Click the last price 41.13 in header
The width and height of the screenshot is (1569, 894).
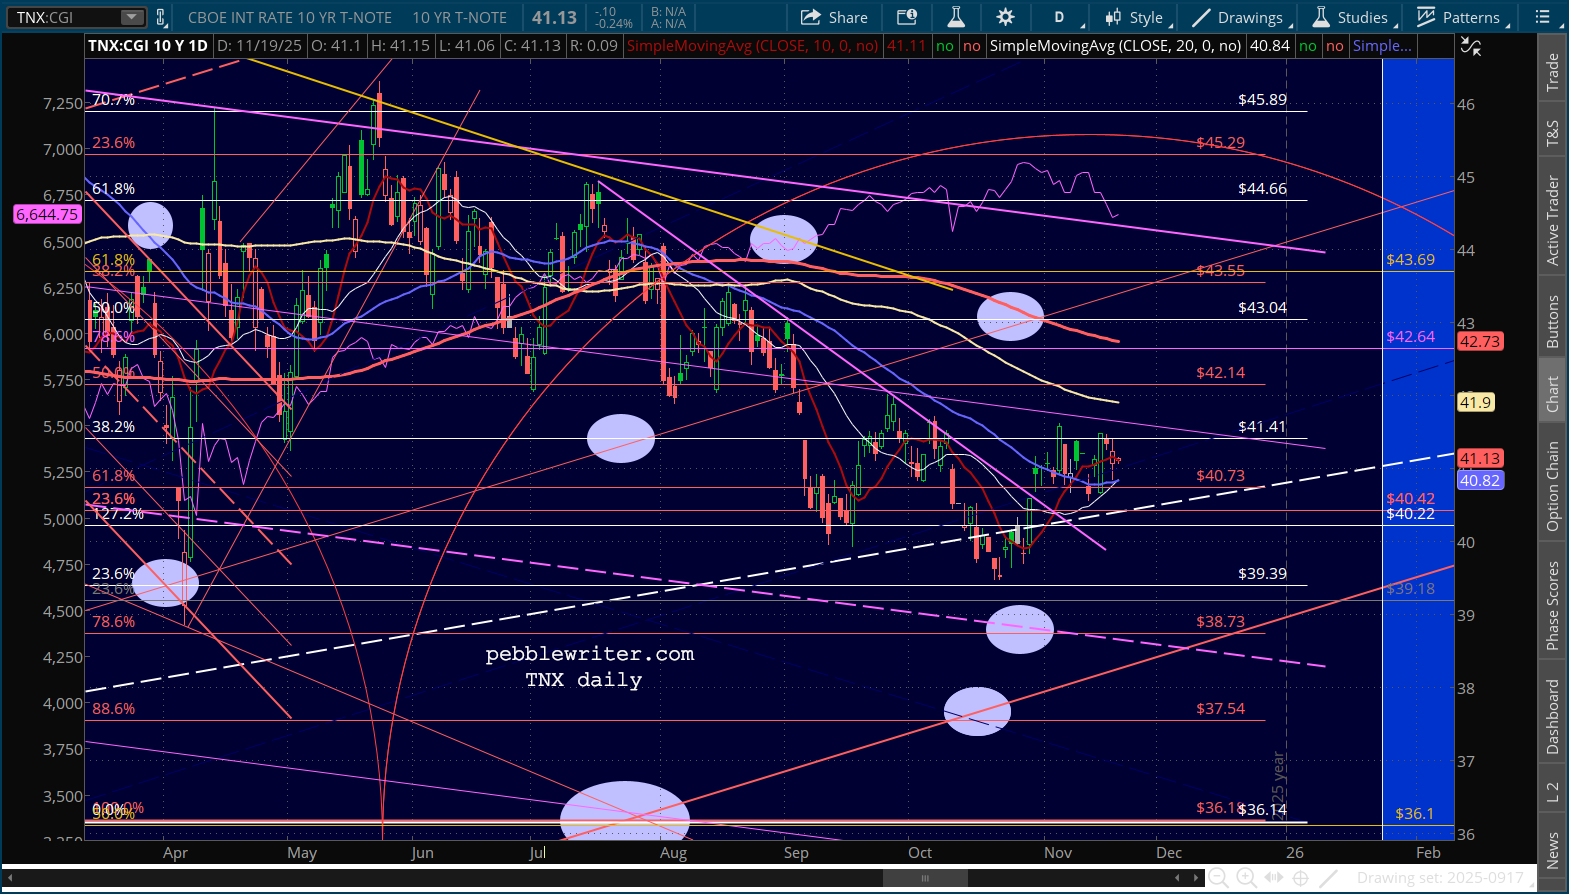coord(554,17)
